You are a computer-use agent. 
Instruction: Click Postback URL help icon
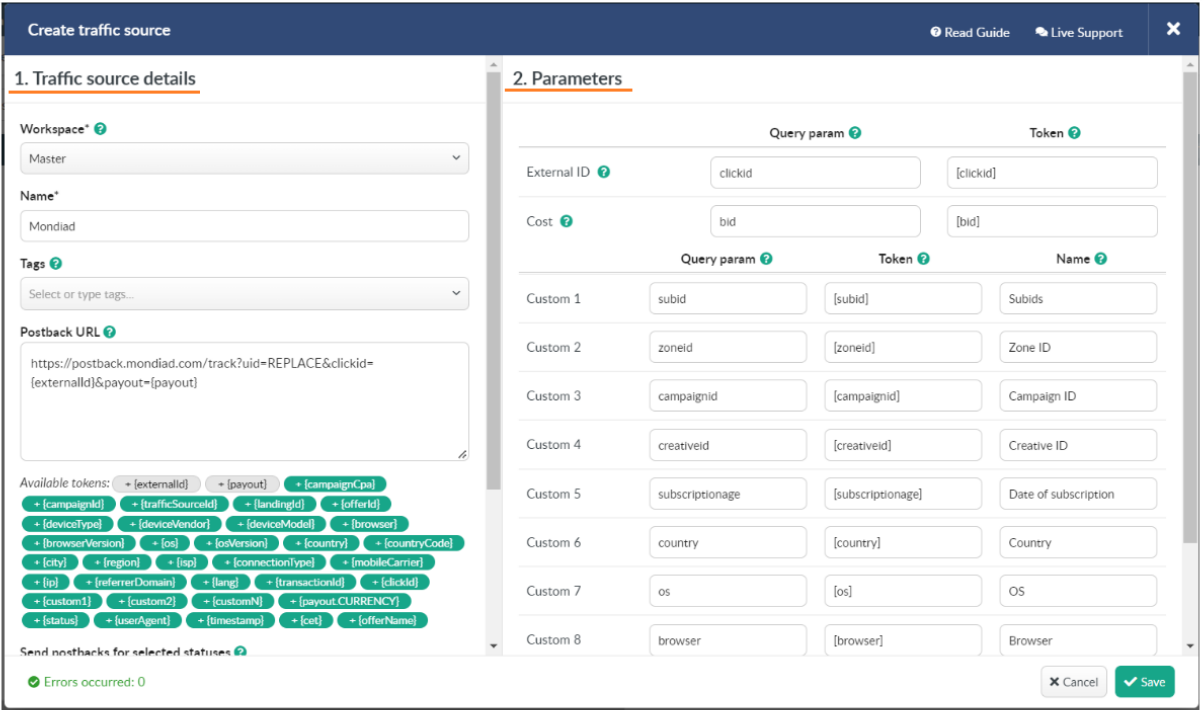coord(109,332)
